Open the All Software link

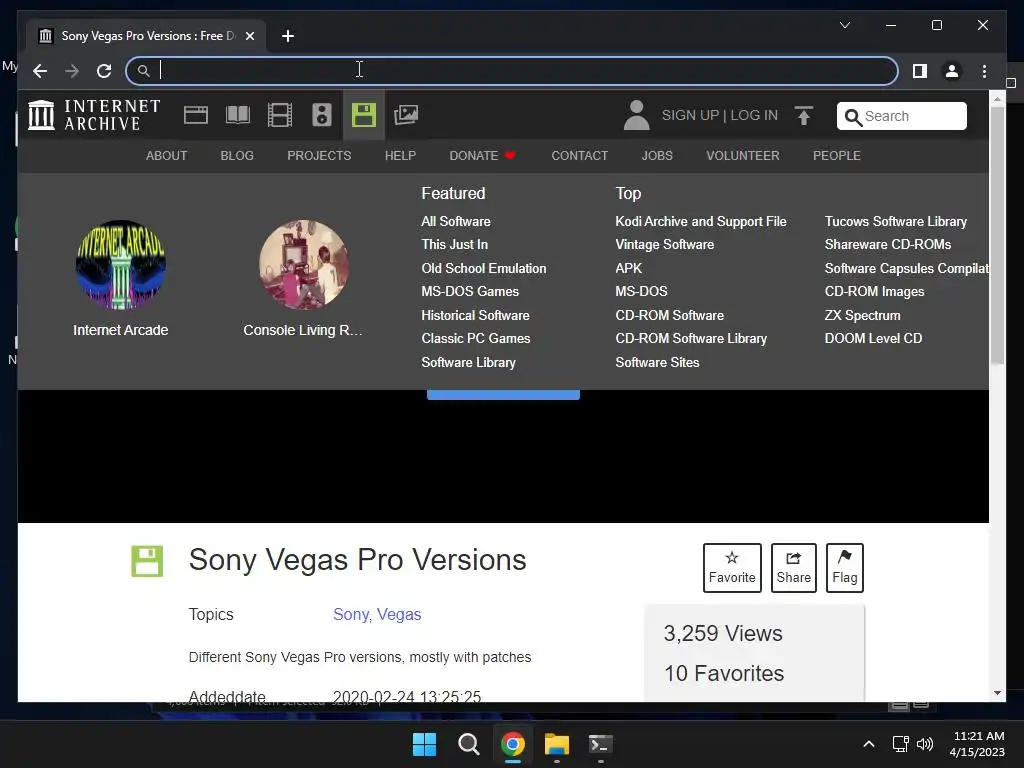coord(456,221)
